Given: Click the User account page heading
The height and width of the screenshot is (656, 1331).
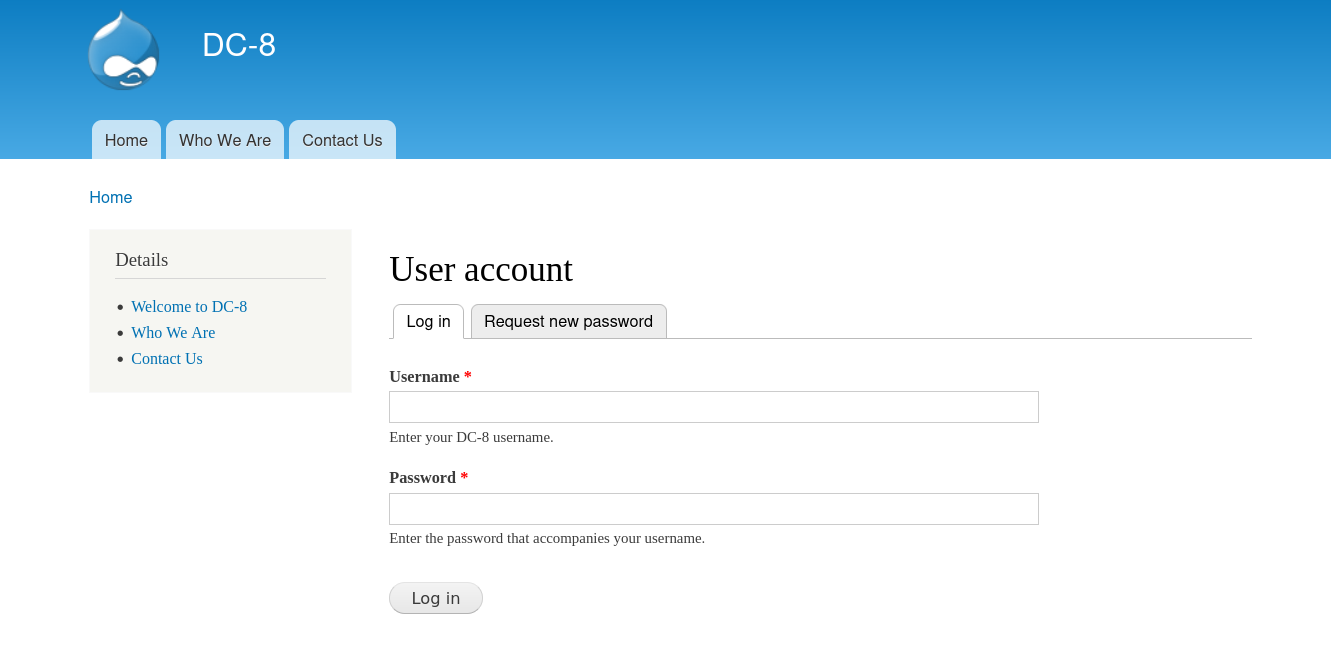Looking at the screenshot, I should click(x=480, y=270).
